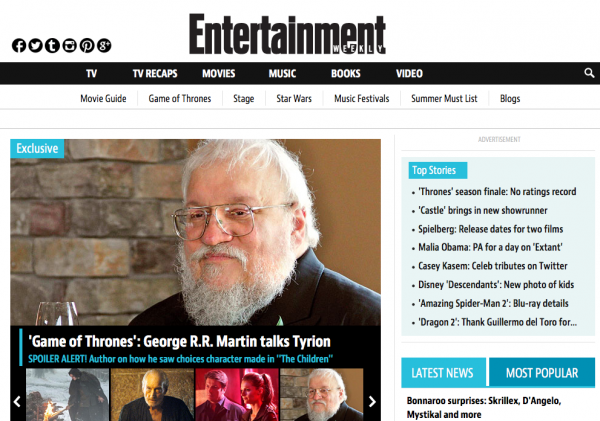
Task: Open the Blogs link
Action: [x=510, y=99]
